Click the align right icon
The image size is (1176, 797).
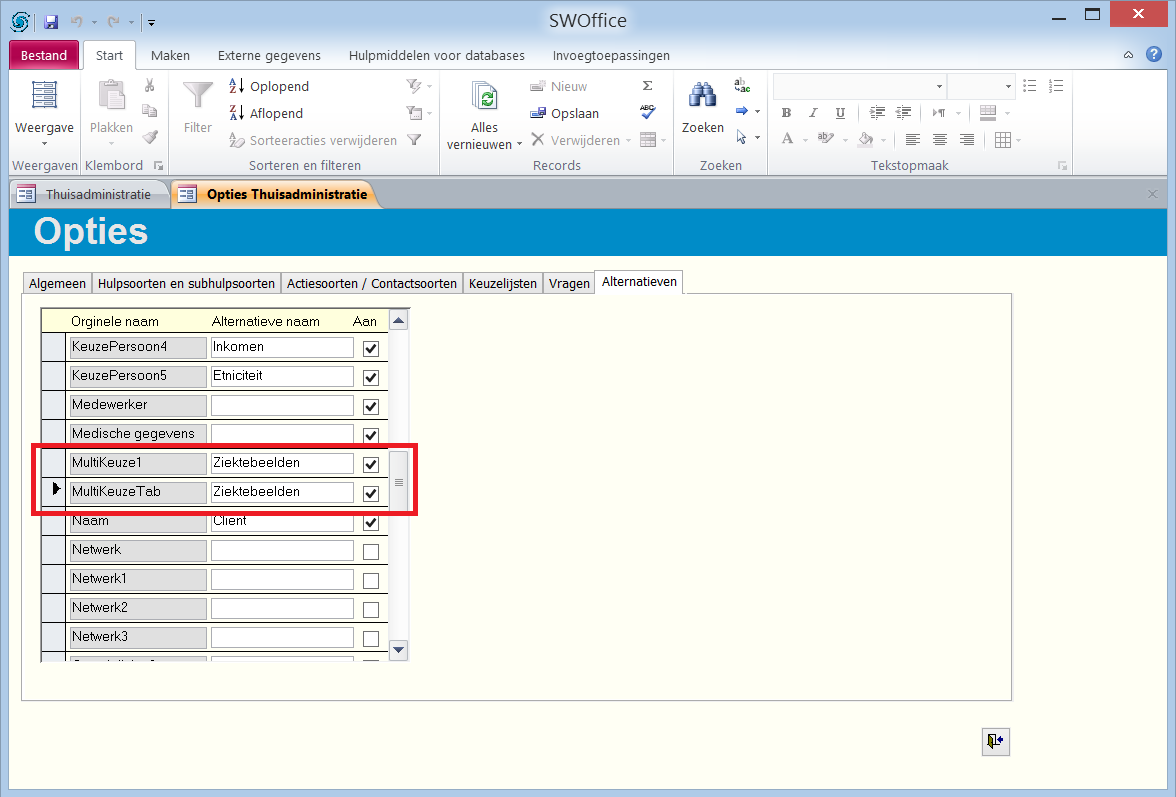(x=967, y=139)
